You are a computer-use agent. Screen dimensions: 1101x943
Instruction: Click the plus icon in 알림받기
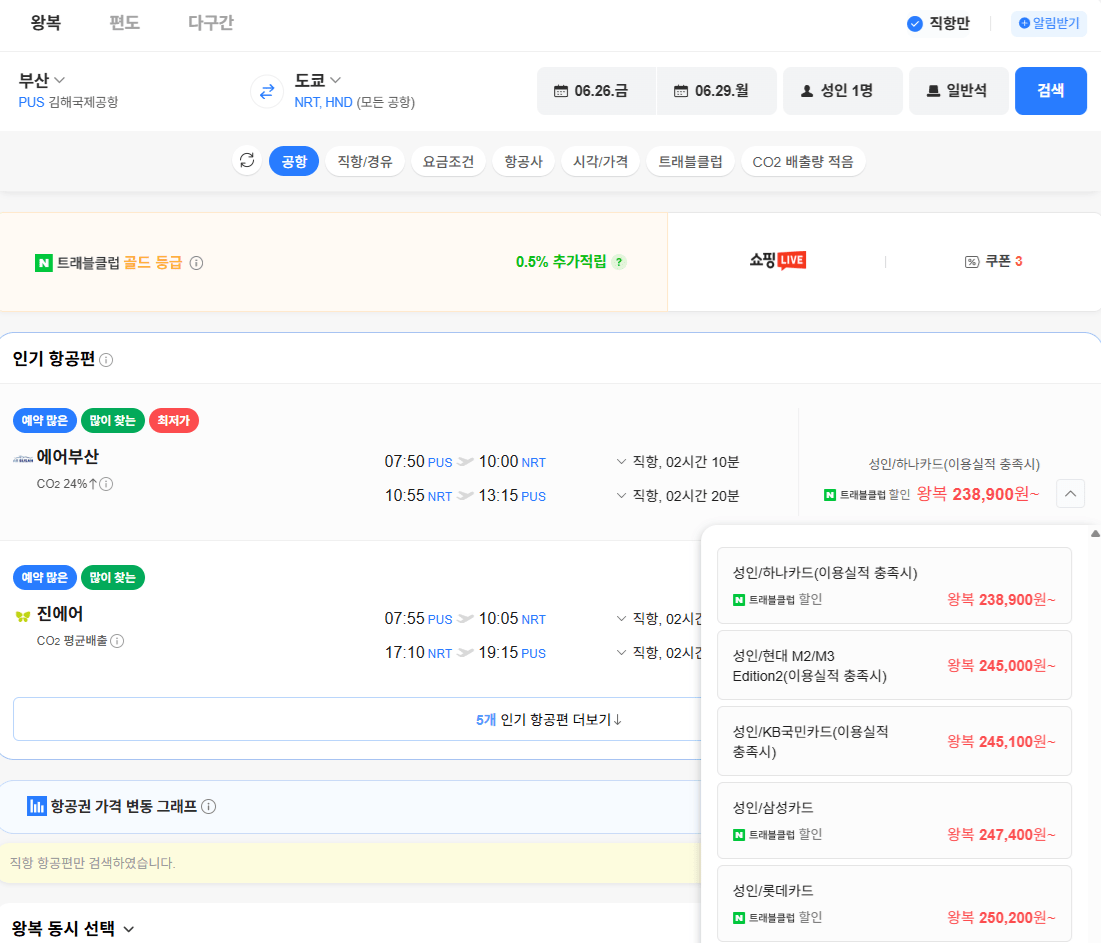click(x=1024, y=23)
